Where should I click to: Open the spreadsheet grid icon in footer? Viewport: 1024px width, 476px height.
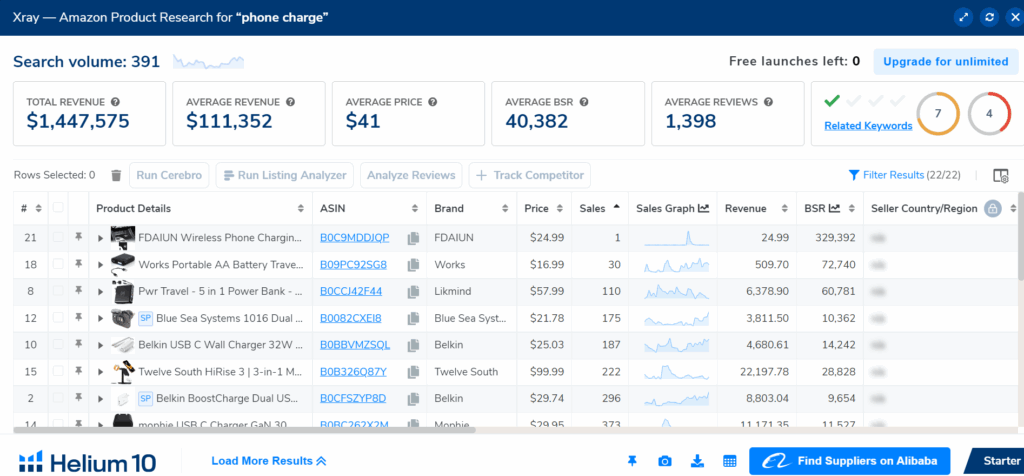coord(730,462)
